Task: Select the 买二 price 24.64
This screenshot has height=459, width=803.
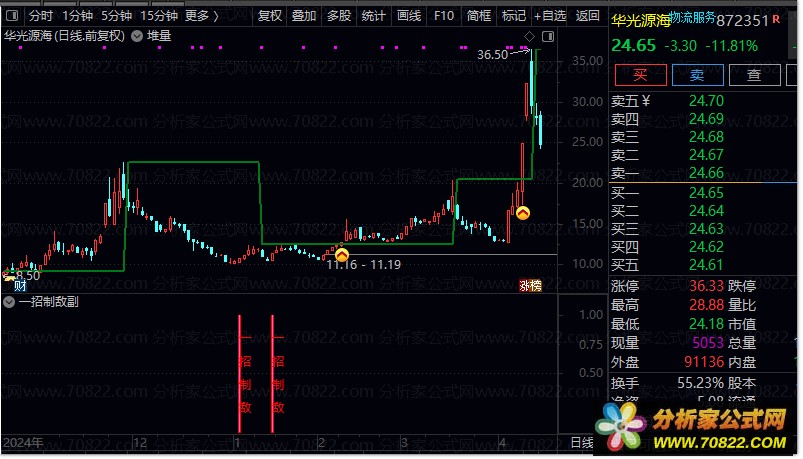Action: (x=706, y=211)
